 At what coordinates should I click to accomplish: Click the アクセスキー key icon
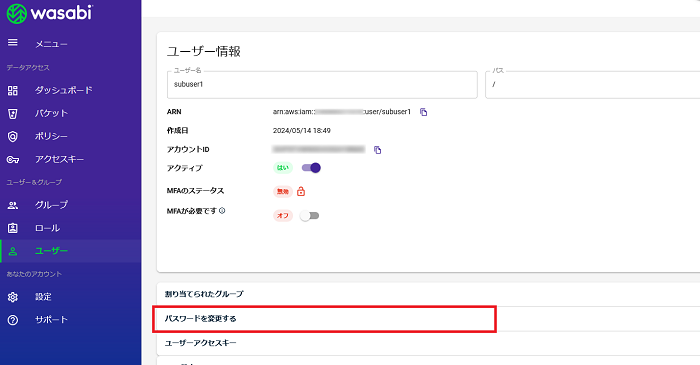[x=12, y=159]
